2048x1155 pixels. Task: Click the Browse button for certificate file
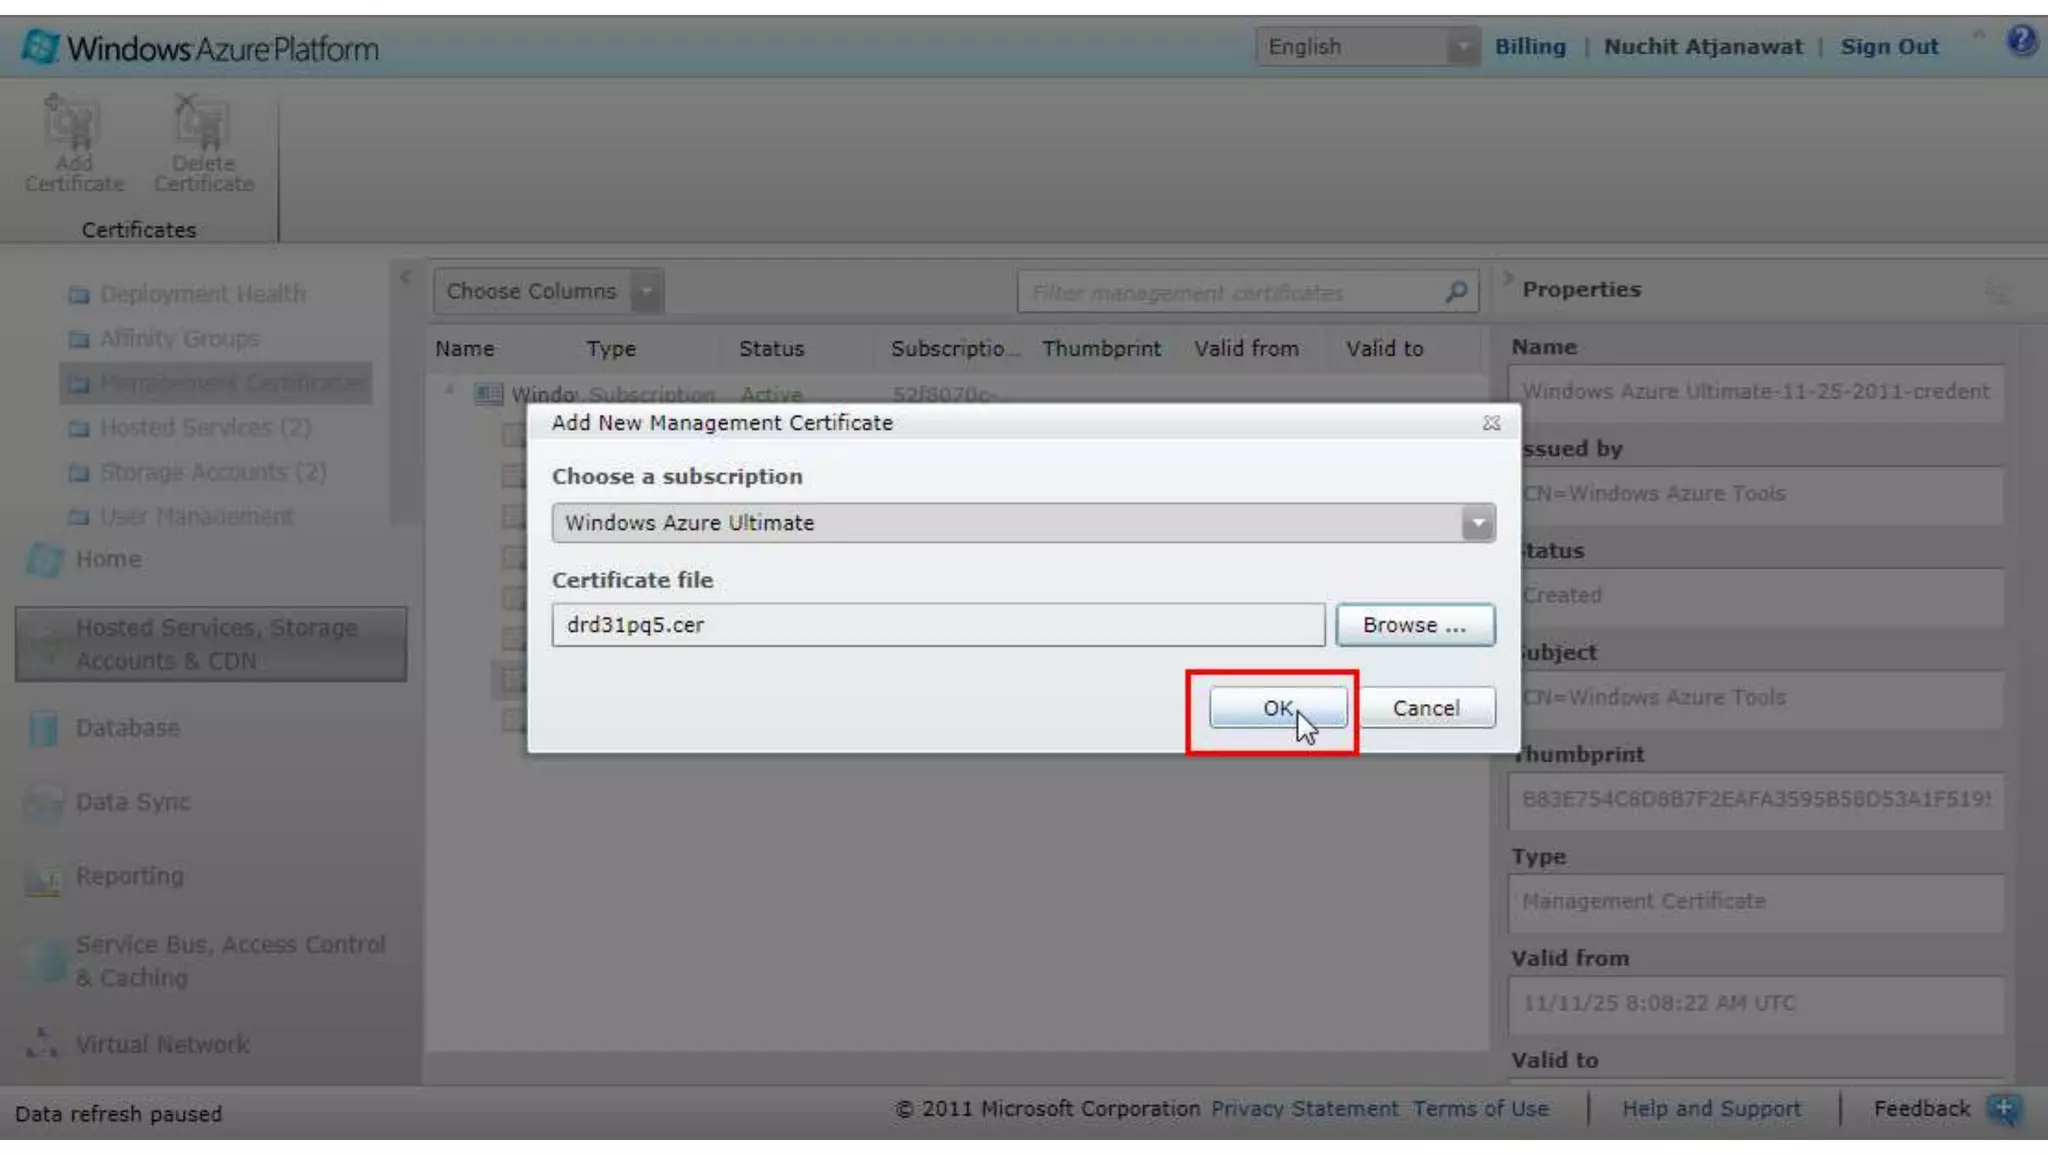coord(1414,625)
